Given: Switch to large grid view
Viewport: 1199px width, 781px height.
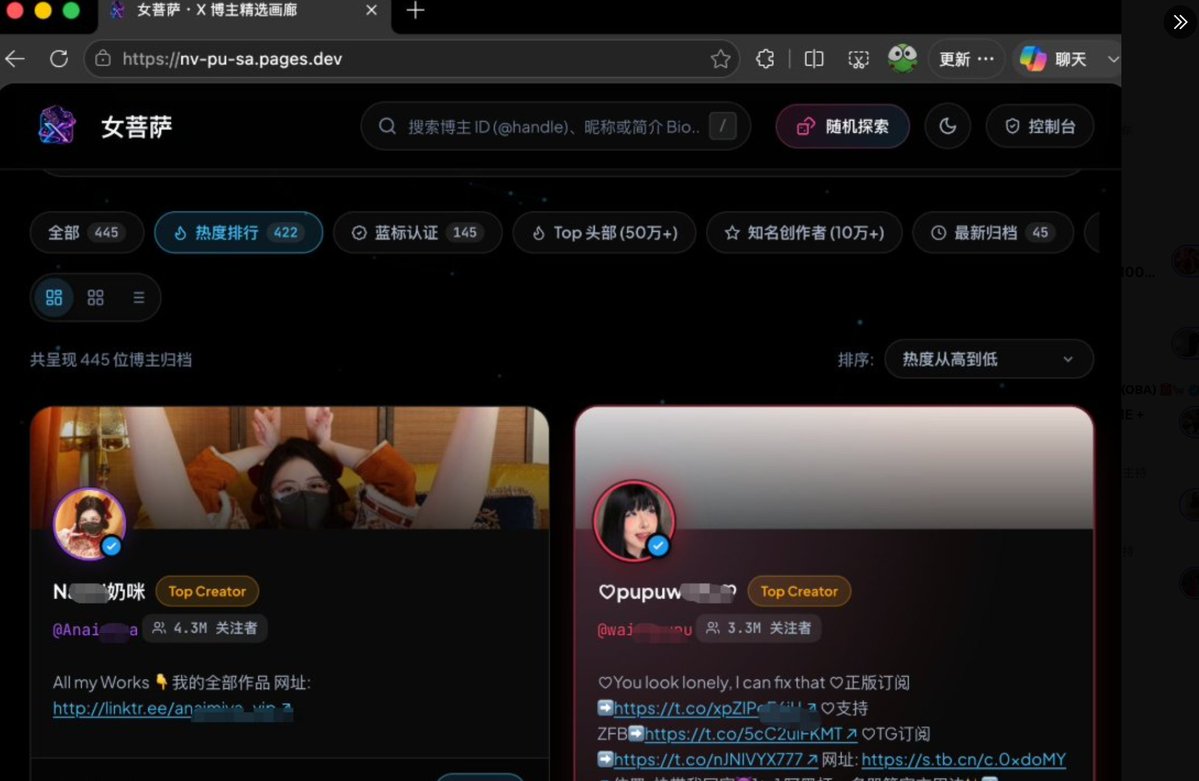Looking at the screenshot, I should click(54, 298).
